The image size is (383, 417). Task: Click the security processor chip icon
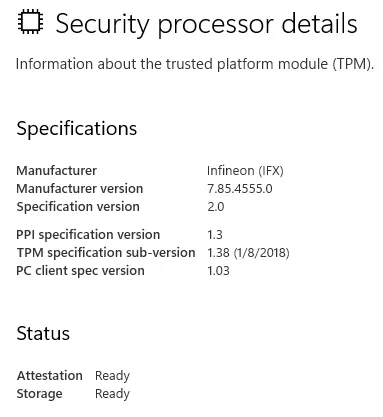pos(30,22)
